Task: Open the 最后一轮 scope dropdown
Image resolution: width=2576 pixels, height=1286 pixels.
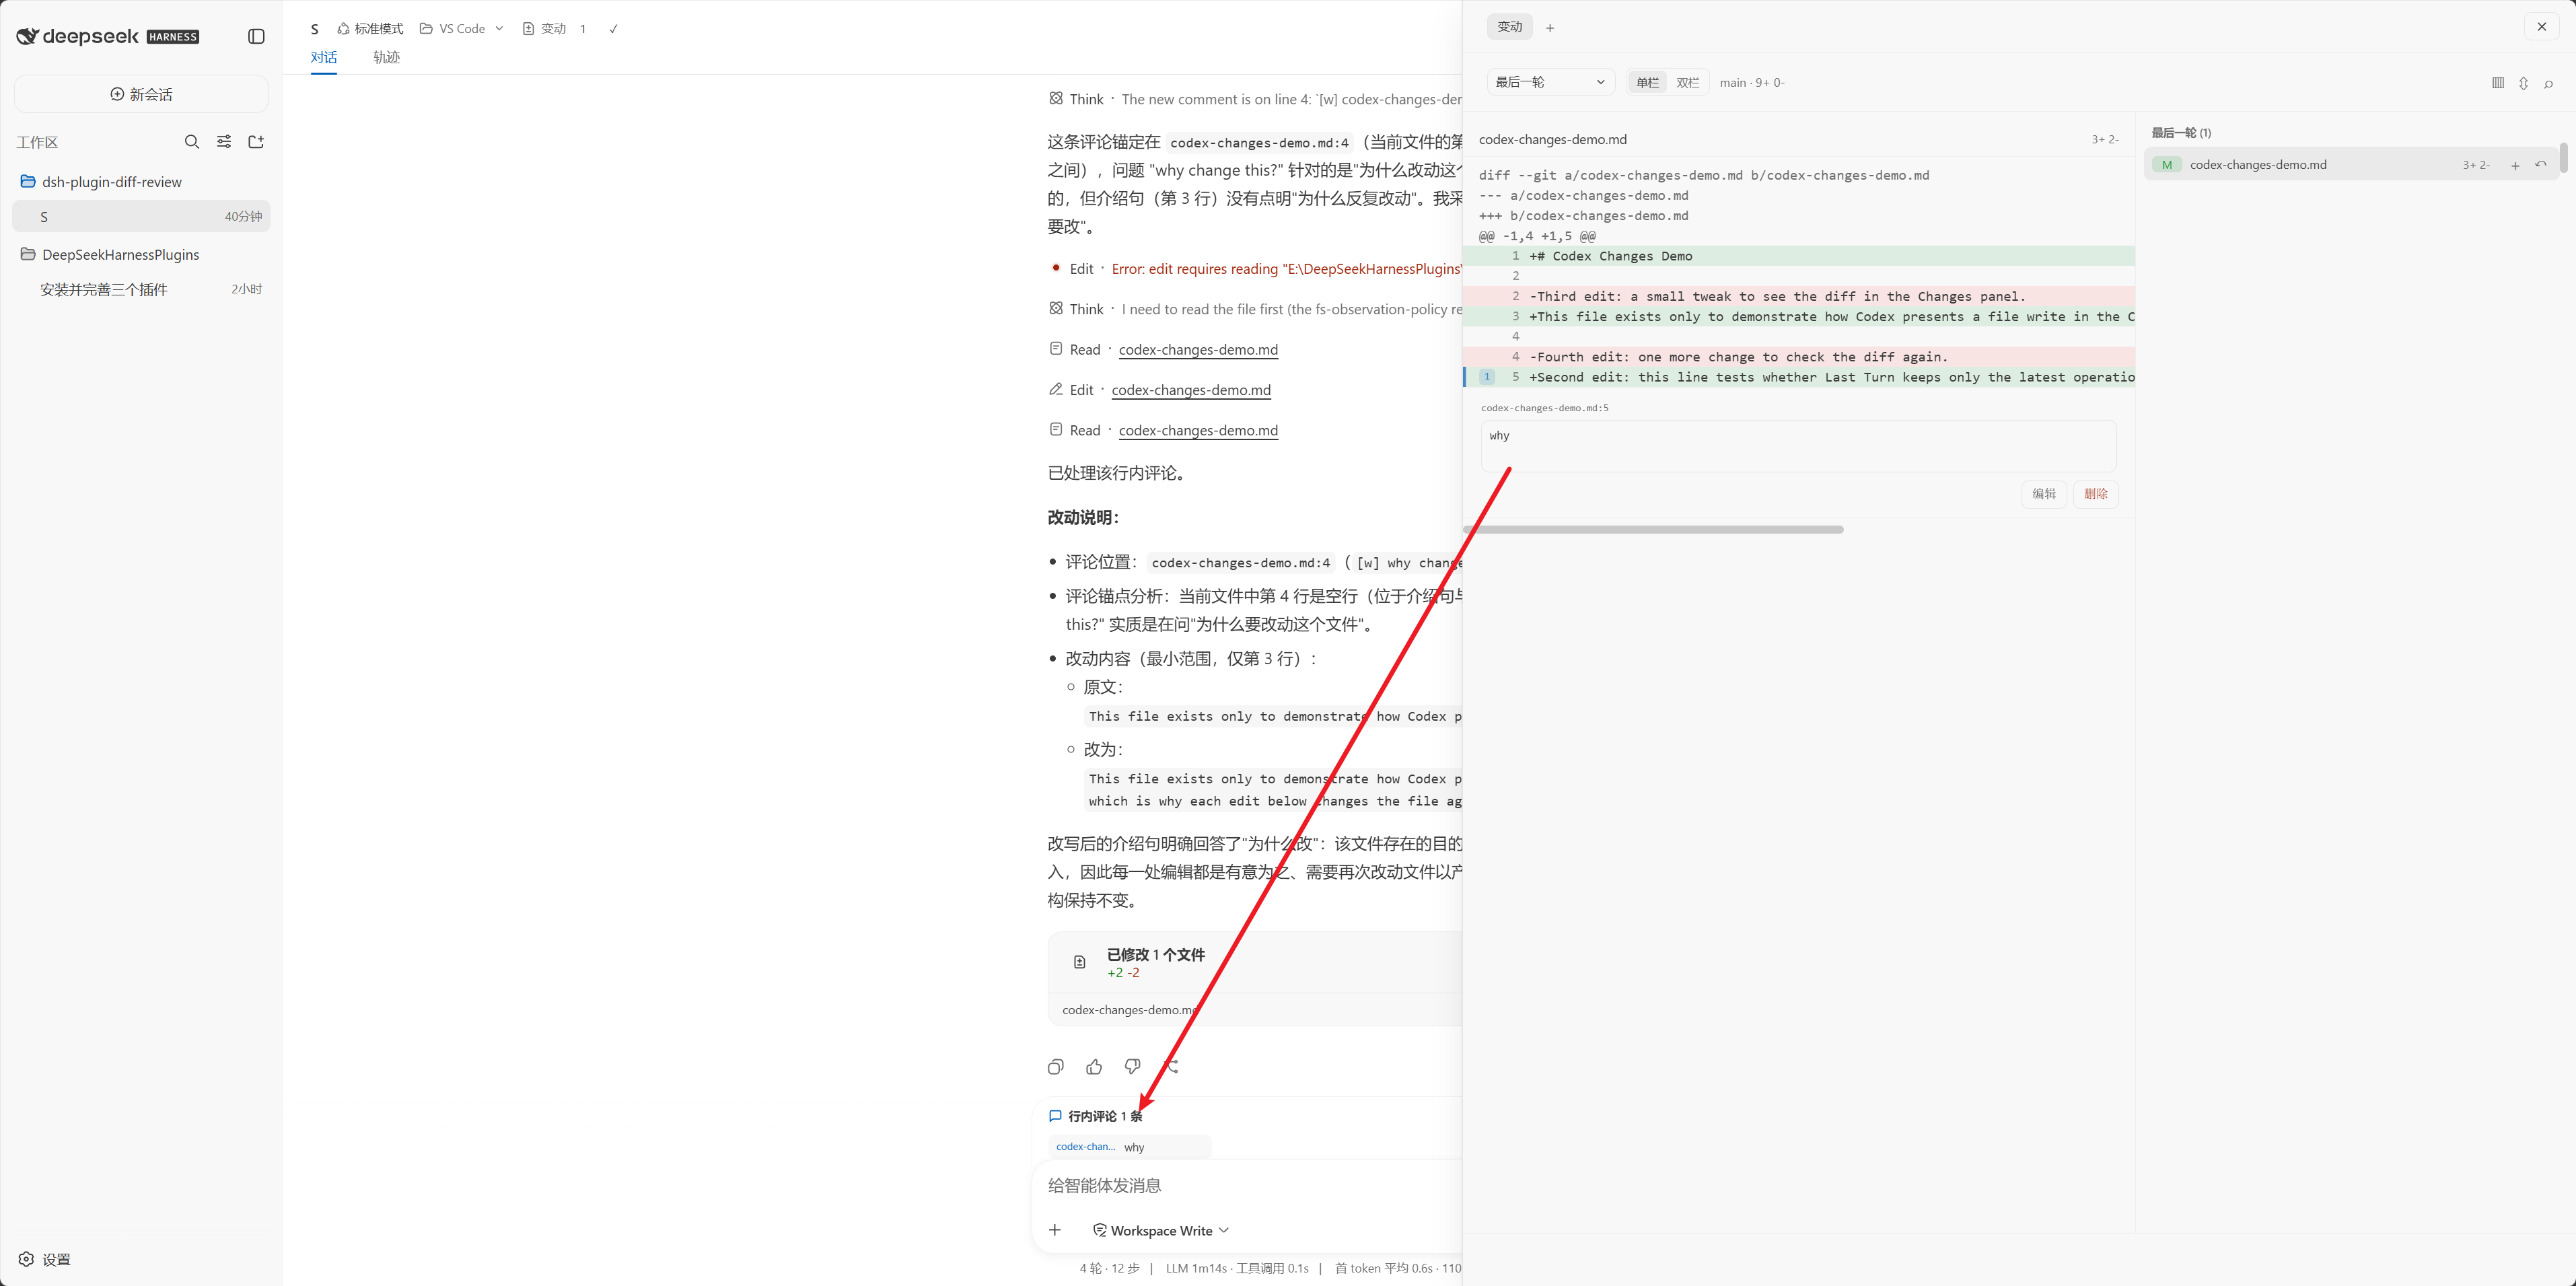Action: click(x=1550, y=83)
